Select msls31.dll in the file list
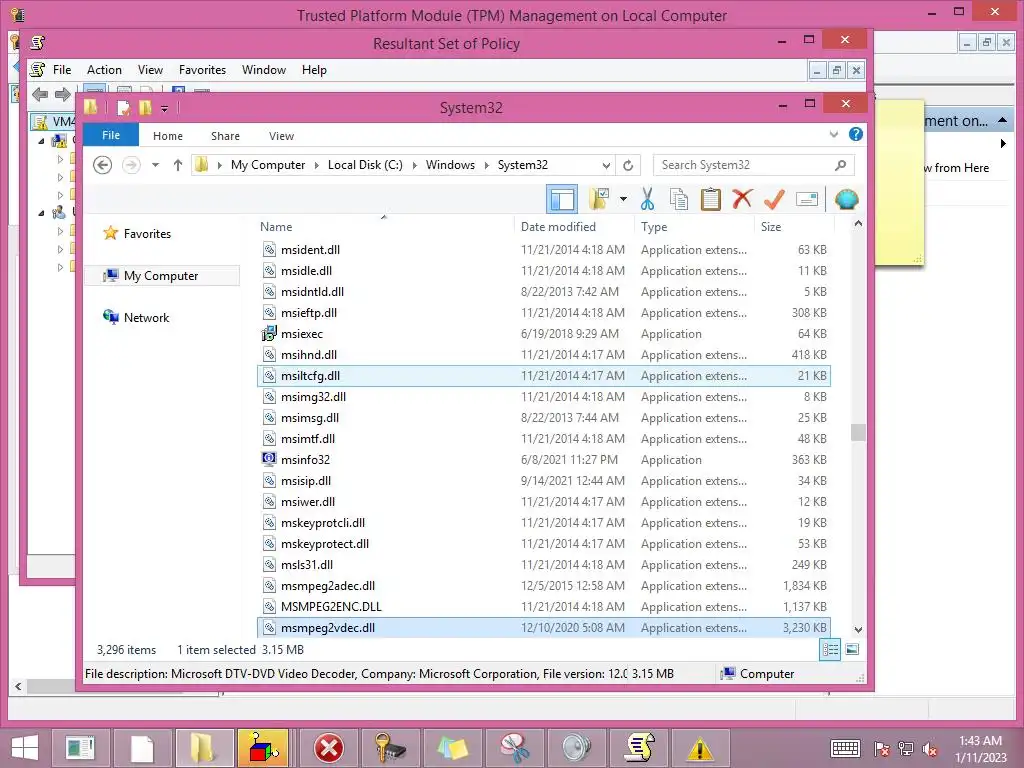 [544, 565]
